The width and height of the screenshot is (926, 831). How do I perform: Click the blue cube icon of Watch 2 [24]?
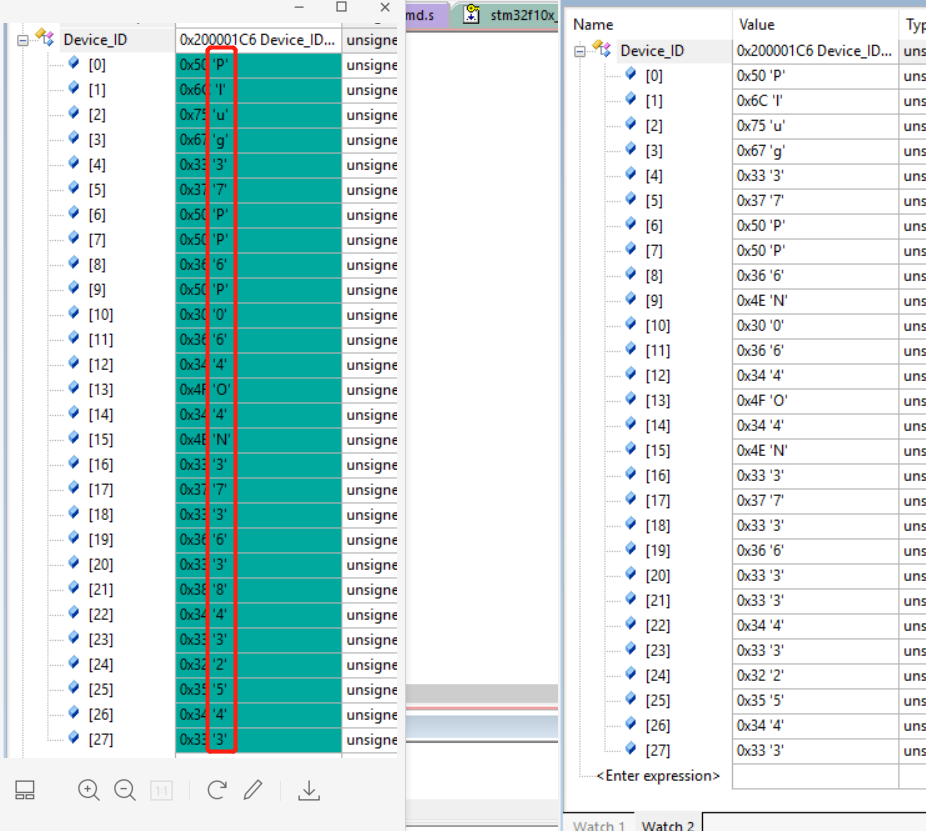631,673
